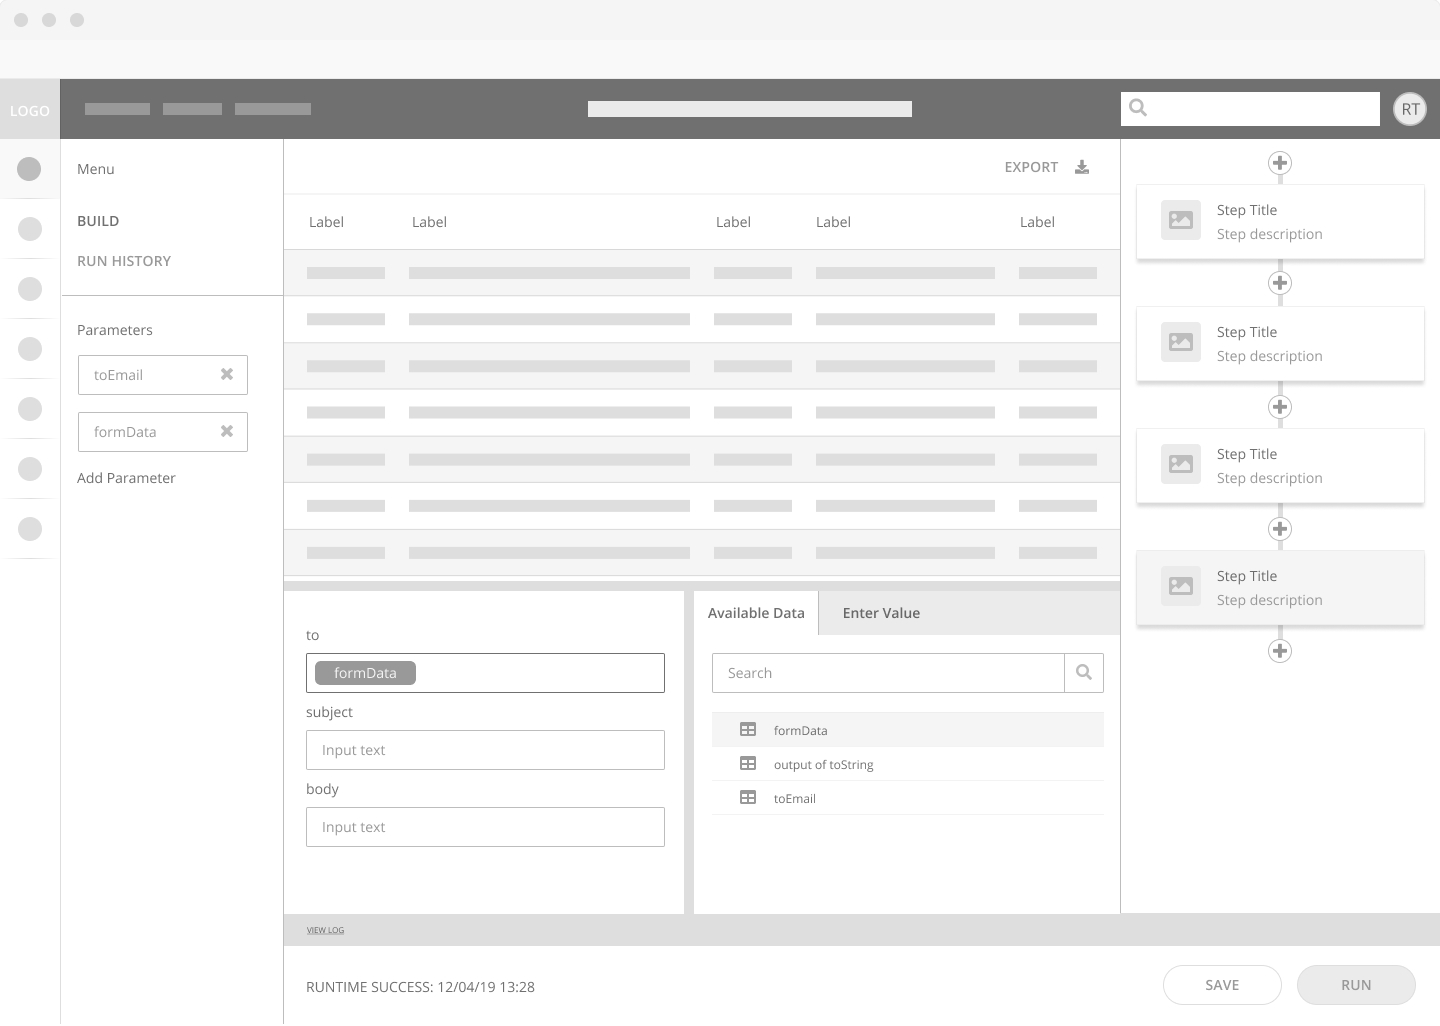The width and height of the screenshot is (1440, 1026).
Task: Click the third circle icon in the left sidebar
Action: click(30, 289)
